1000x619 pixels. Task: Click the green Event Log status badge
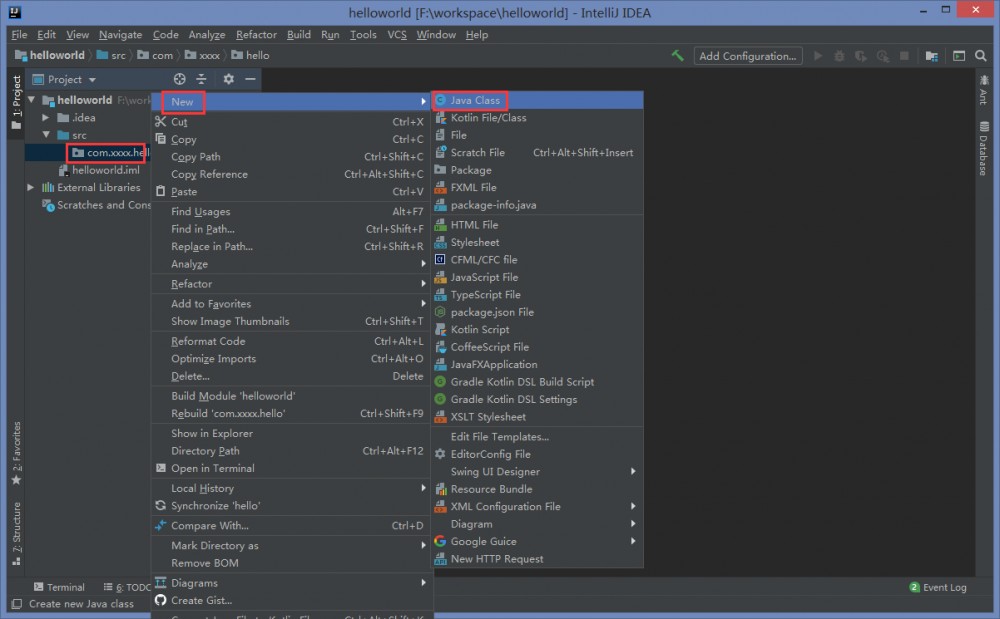coord(913,588)
